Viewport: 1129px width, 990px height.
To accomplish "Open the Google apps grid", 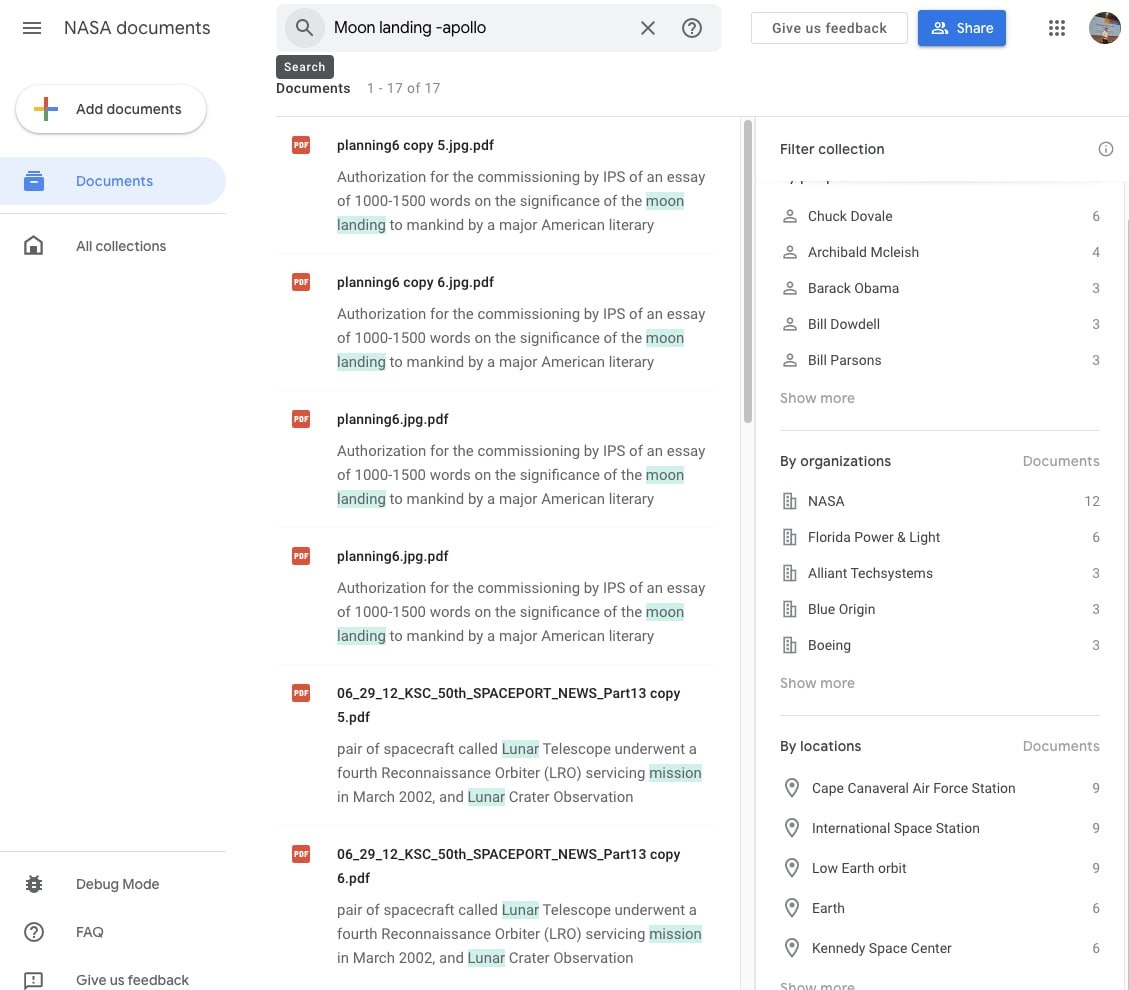I will [1057, 28].
